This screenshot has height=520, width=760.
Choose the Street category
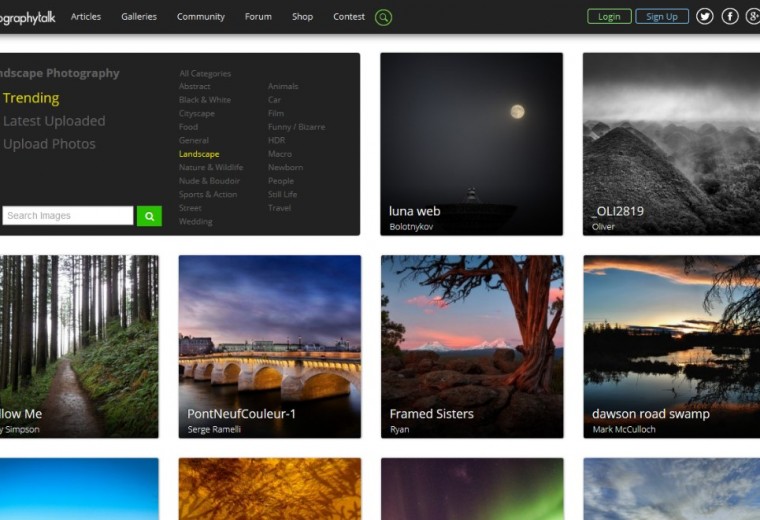tap(190, 208)
